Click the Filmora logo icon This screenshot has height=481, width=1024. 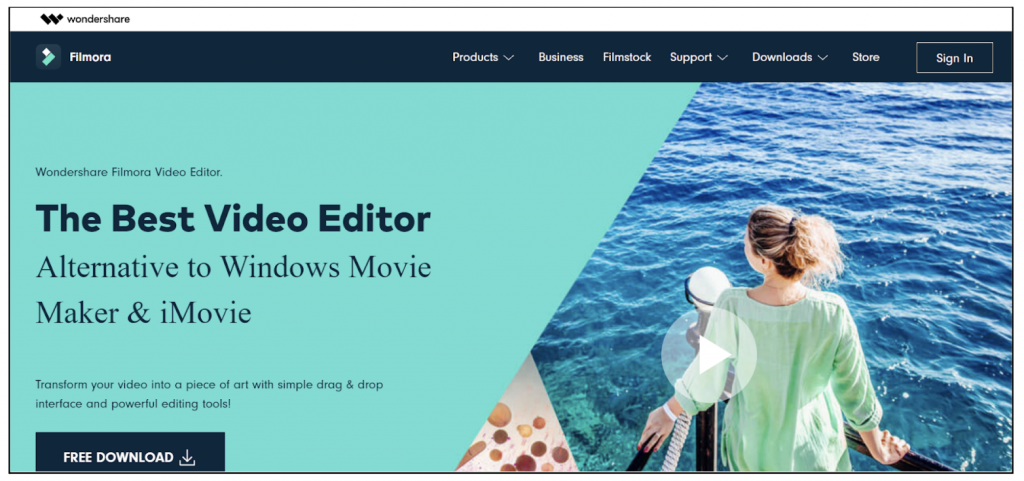coord(48,57)
